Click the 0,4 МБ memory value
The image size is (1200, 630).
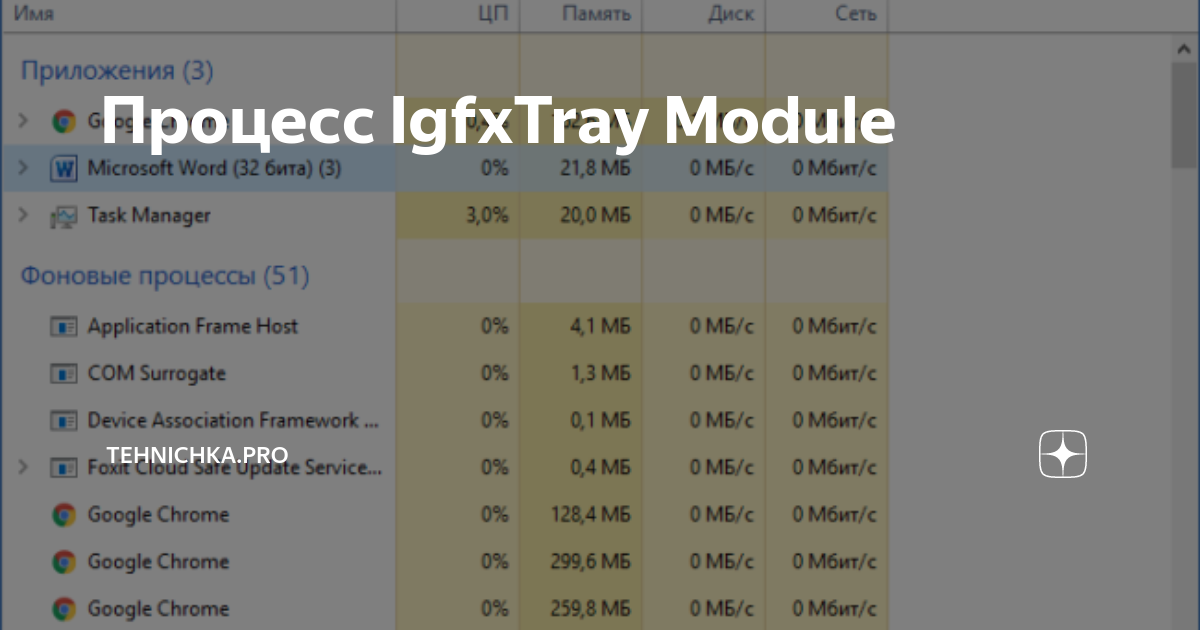click(601, 467)
